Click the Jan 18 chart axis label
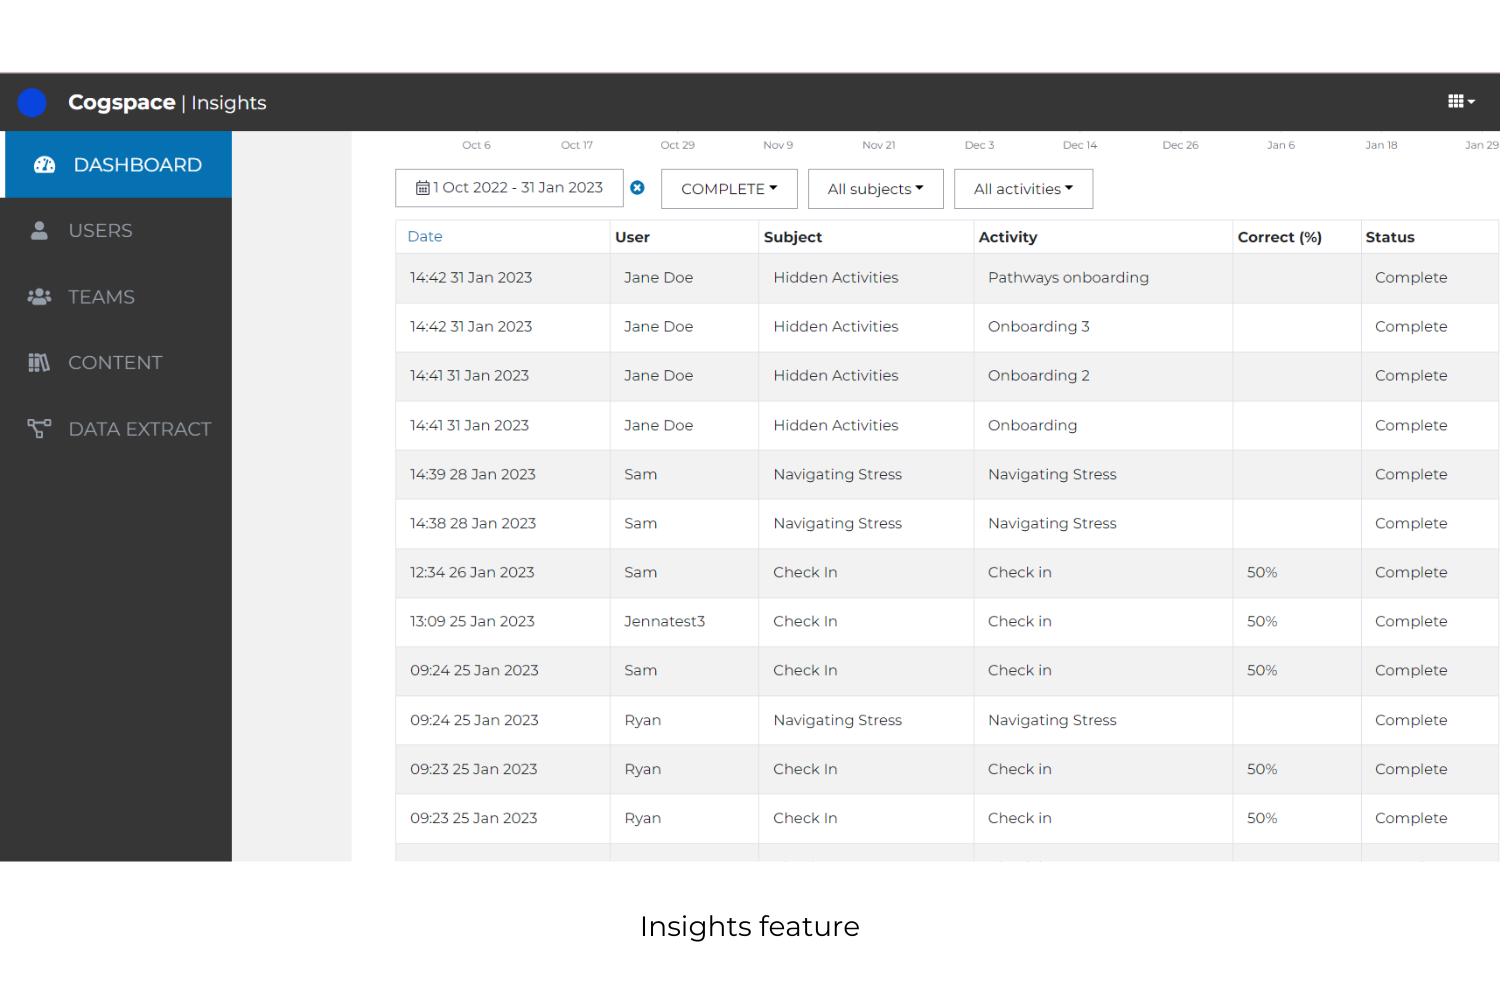The height and width of the screenshot is (1000, 1500). point(1381,145)
